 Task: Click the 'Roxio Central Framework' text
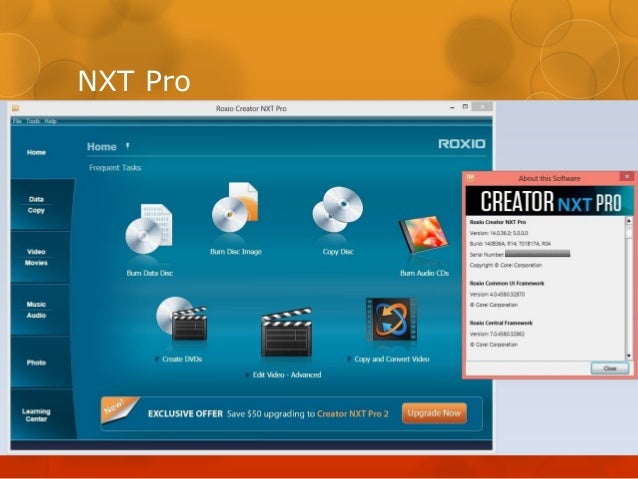501,323
